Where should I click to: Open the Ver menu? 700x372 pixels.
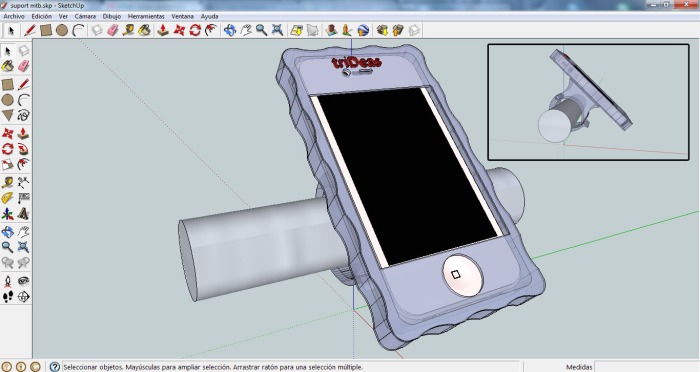click(63, 16)
